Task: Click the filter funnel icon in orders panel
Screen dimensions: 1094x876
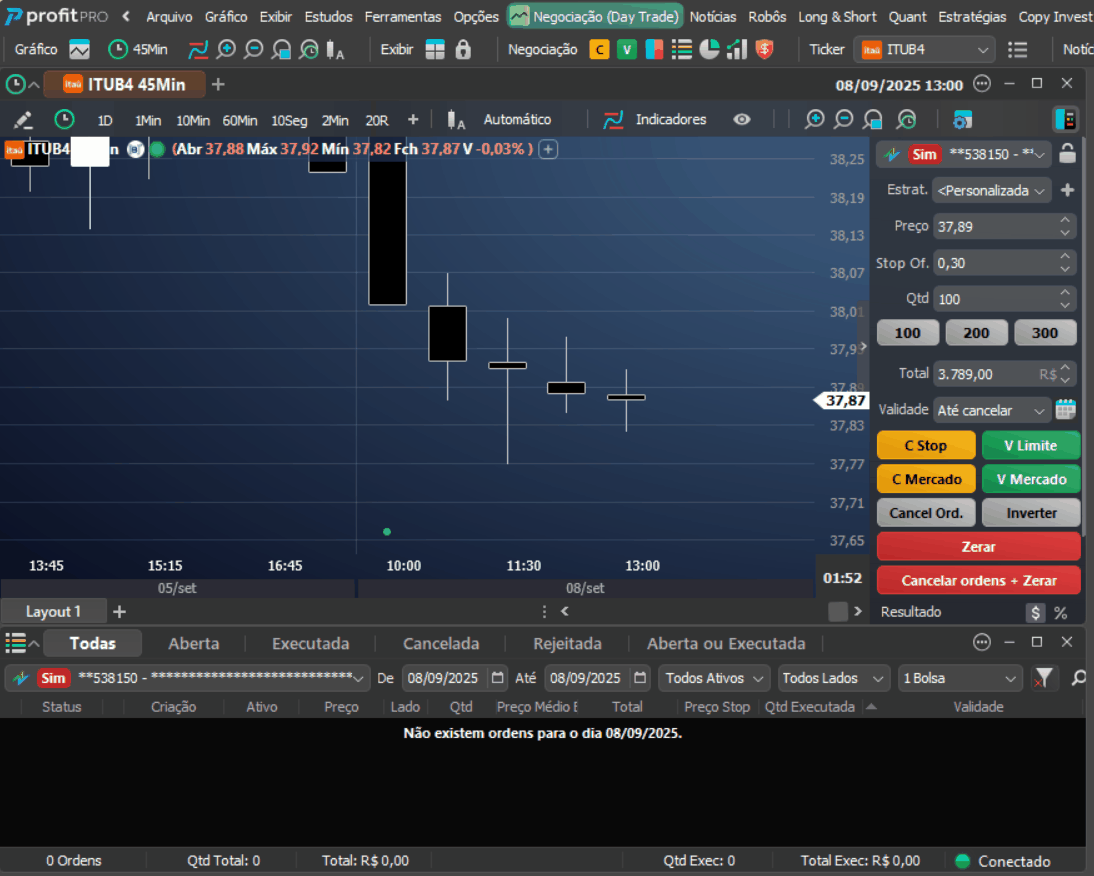Action: [1044, 678]
